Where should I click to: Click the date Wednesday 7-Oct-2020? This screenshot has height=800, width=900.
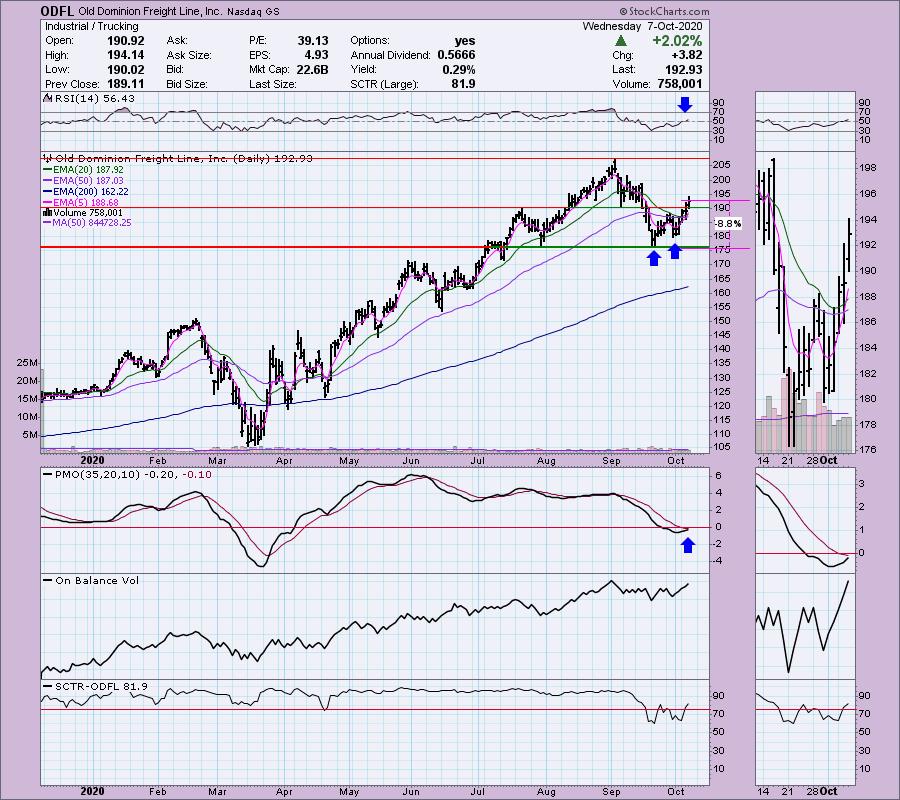point(642,26)
